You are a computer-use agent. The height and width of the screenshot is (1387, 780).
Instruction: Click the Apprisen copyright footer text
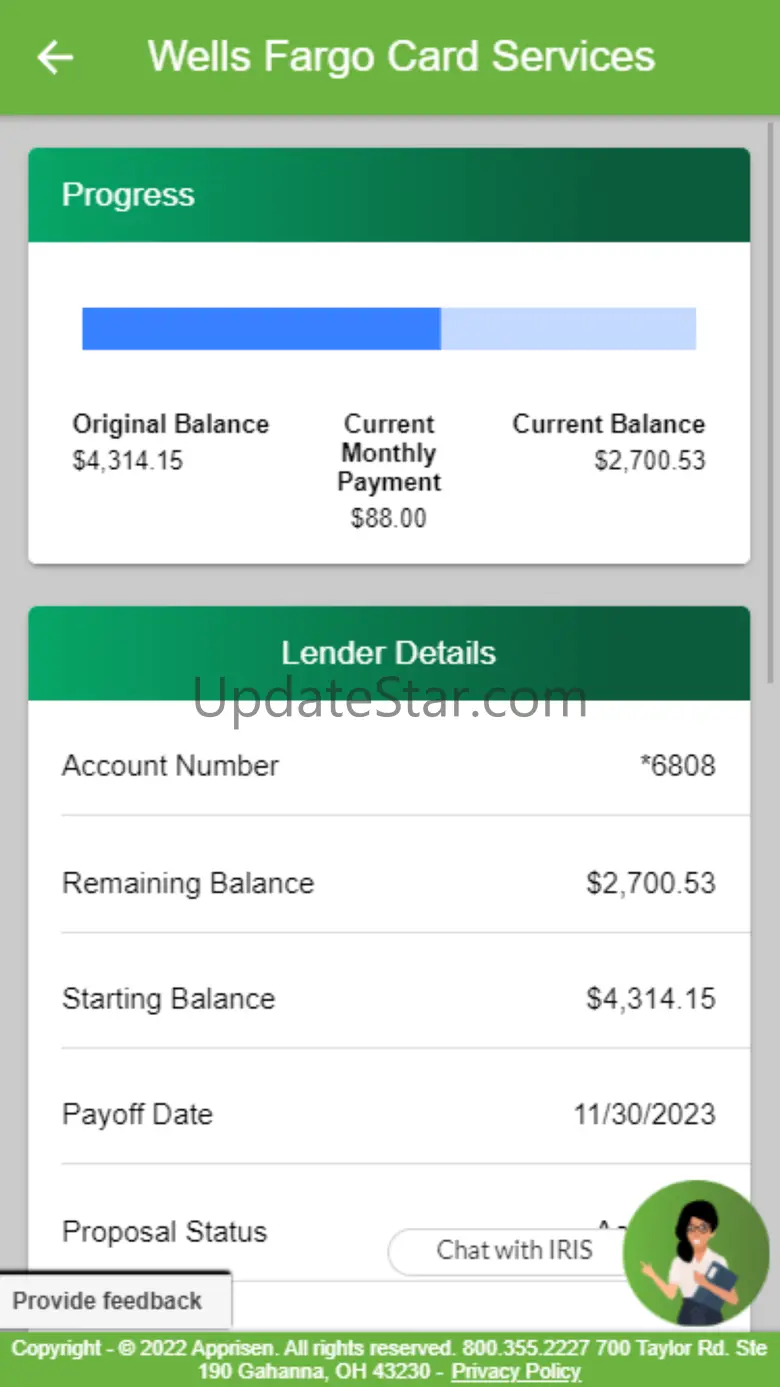pos(389,1359)
